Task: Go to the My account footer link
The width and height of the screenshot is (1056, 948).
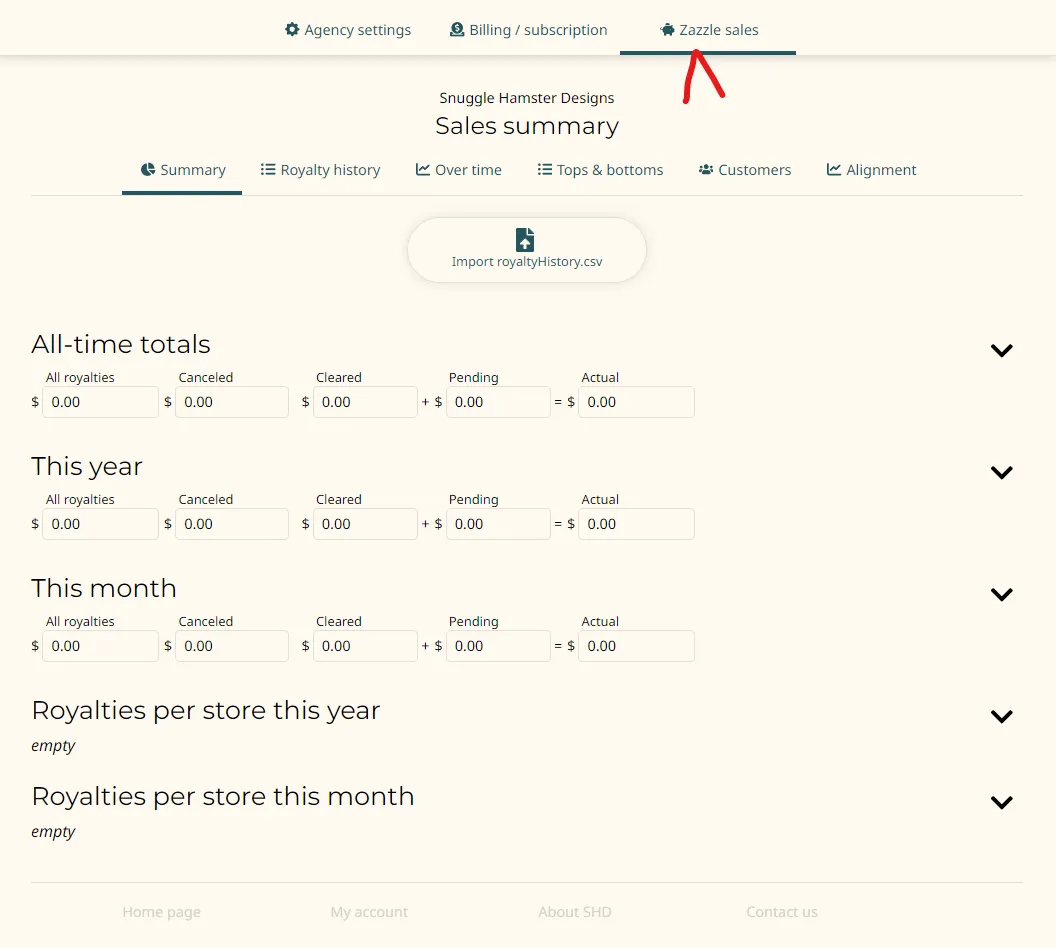Action: (x=369, y=912)
